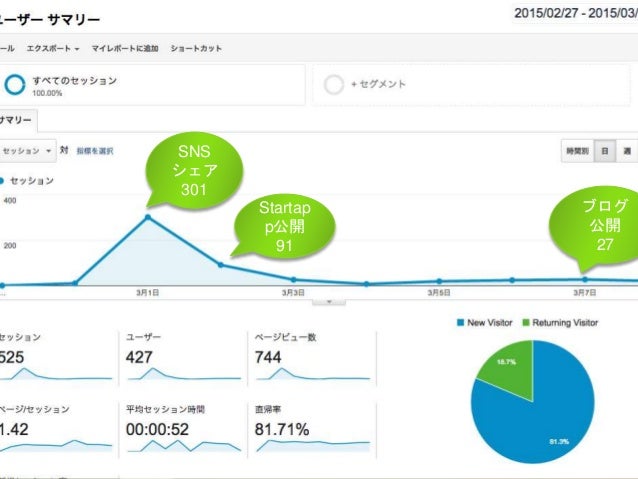The image size is (638, 479).
Task: Click the data point at the Startapp公開 day
Action: (221, 265)
